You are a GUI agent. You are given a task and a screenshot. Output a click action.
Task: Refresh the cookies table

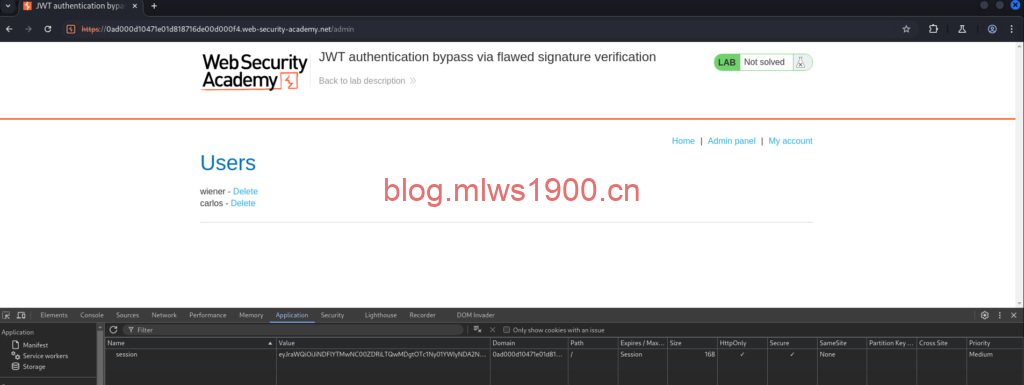[113, 330]
